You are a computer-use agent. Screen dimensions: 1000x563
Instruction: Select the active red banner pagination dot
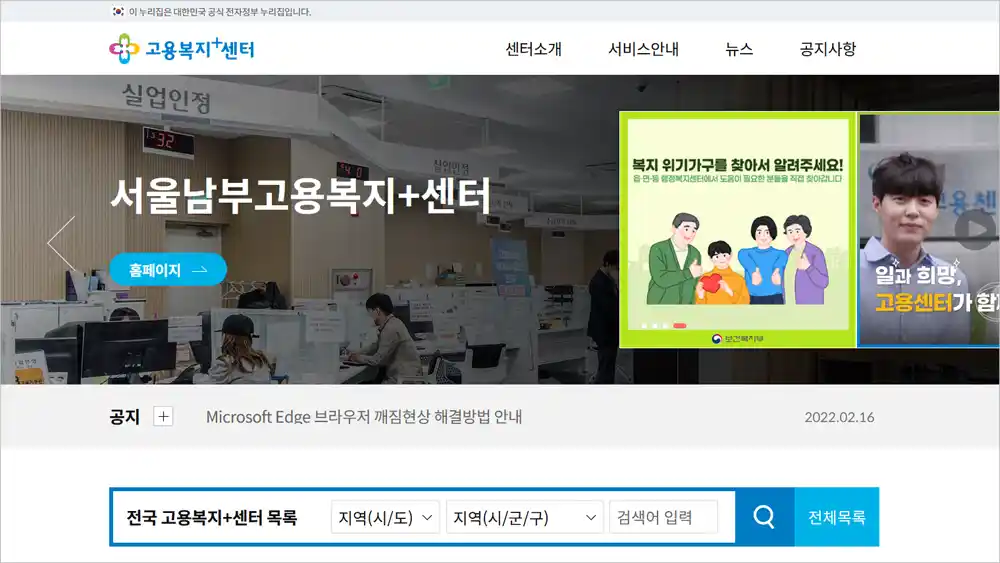680,326
